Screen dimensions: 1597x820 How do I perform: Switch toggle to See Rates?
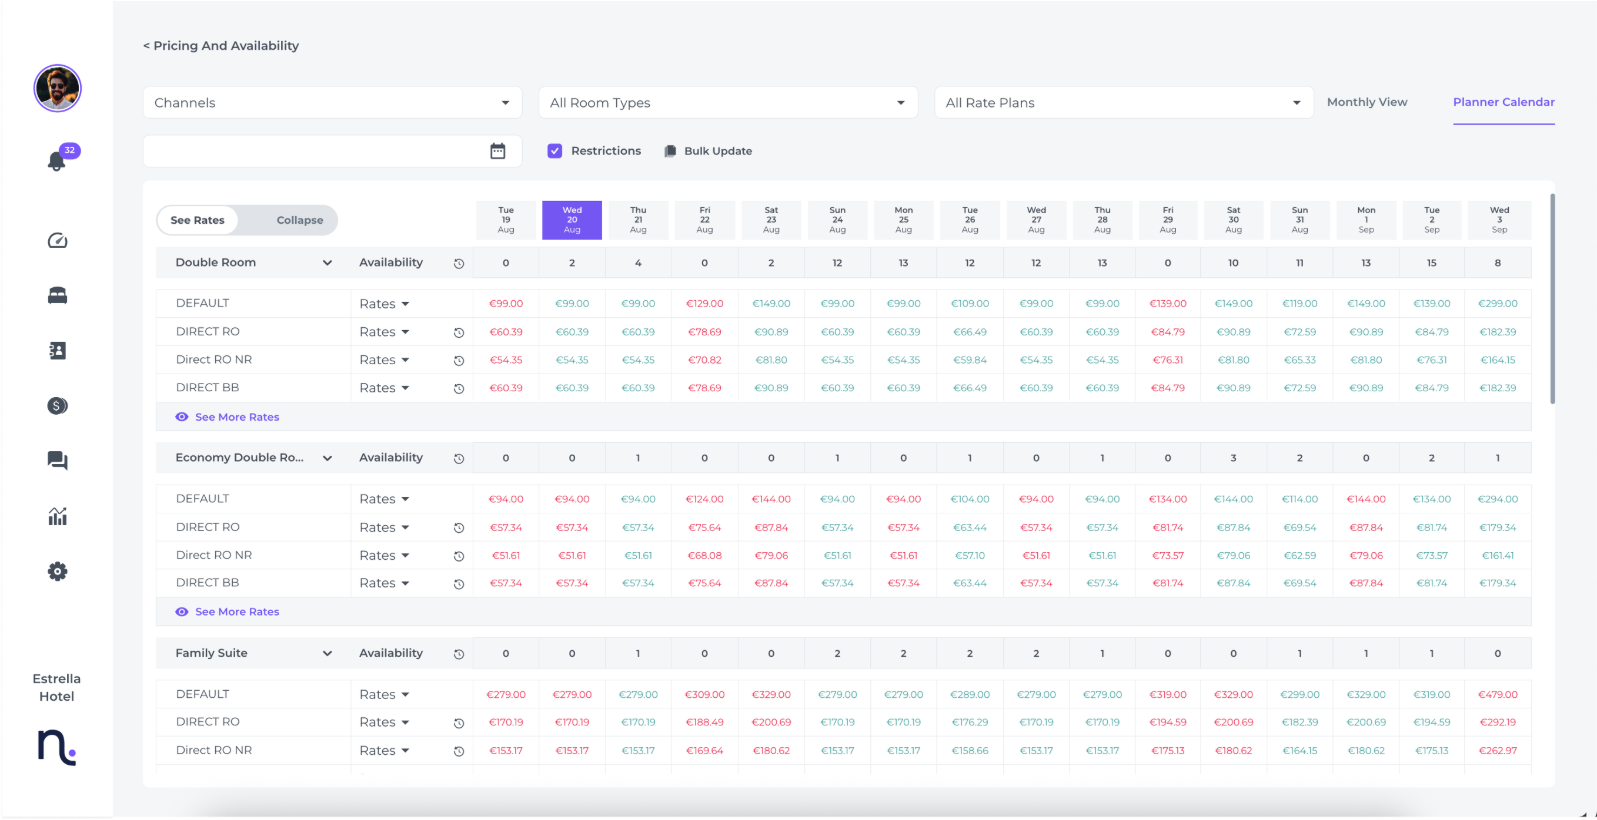coord(198,220)
